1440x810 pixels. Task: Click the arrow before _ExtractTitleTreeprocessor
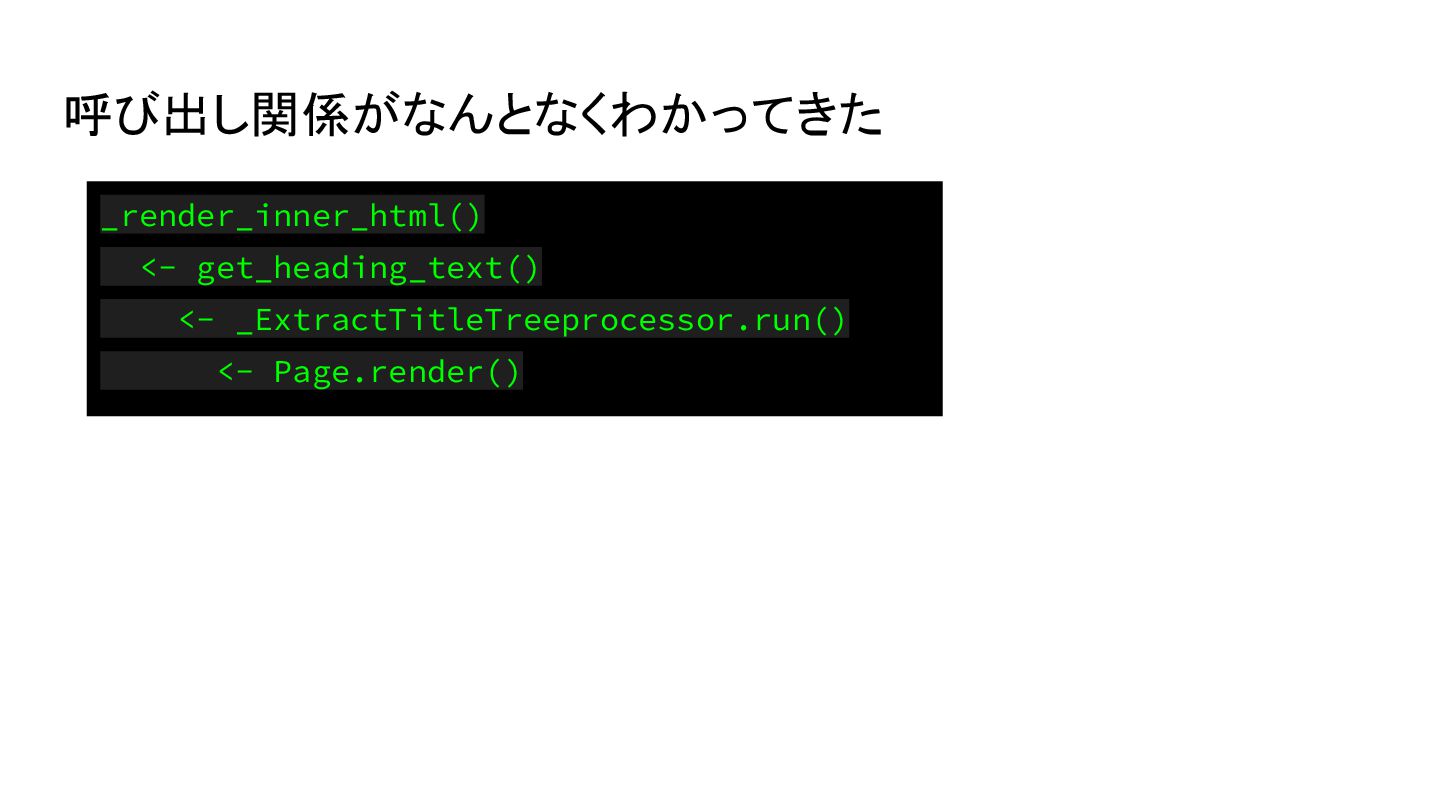197,320
